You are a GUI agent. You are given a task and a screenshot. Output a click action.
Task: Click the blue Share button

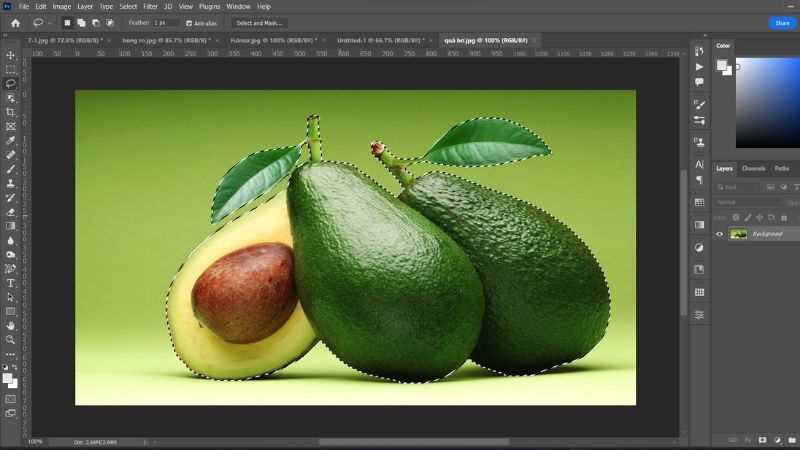tap(782, 23)
